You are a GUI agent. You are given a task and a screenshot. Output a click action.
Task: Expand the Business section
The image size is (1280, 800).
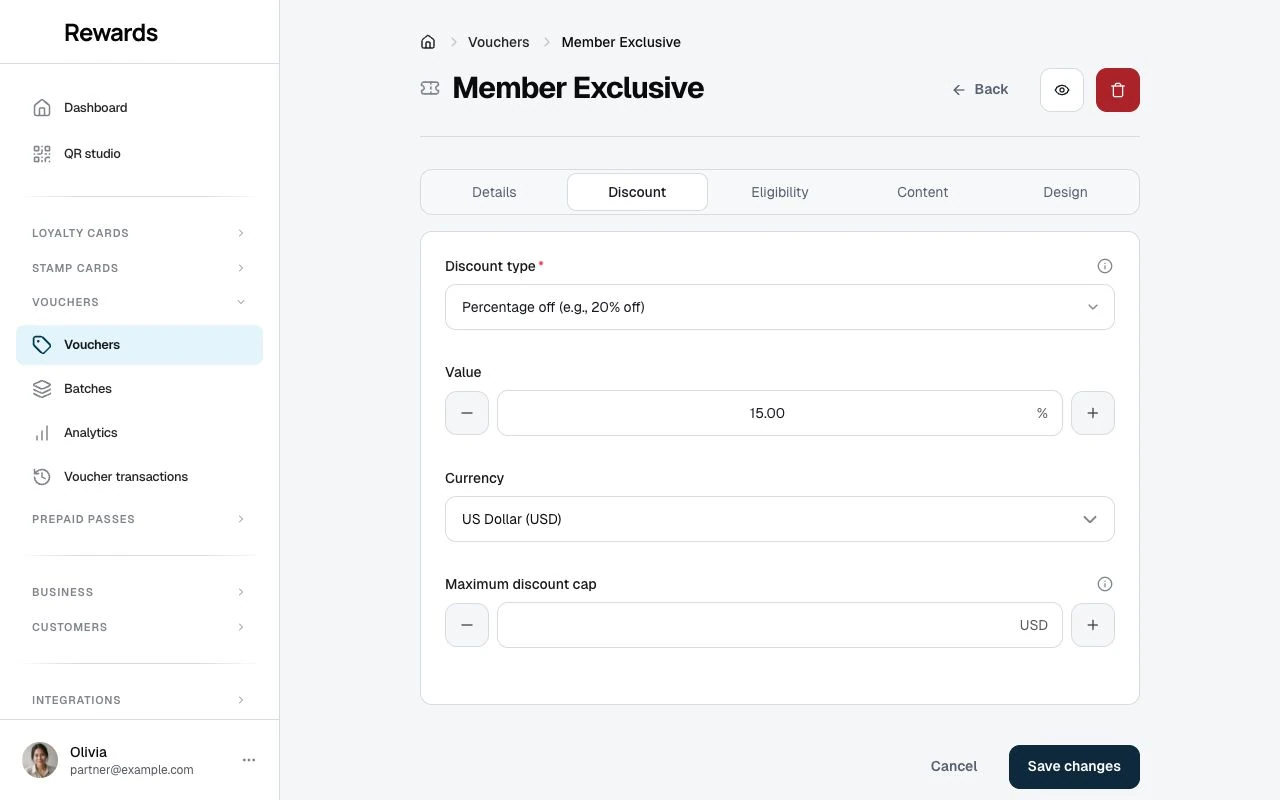139,592
